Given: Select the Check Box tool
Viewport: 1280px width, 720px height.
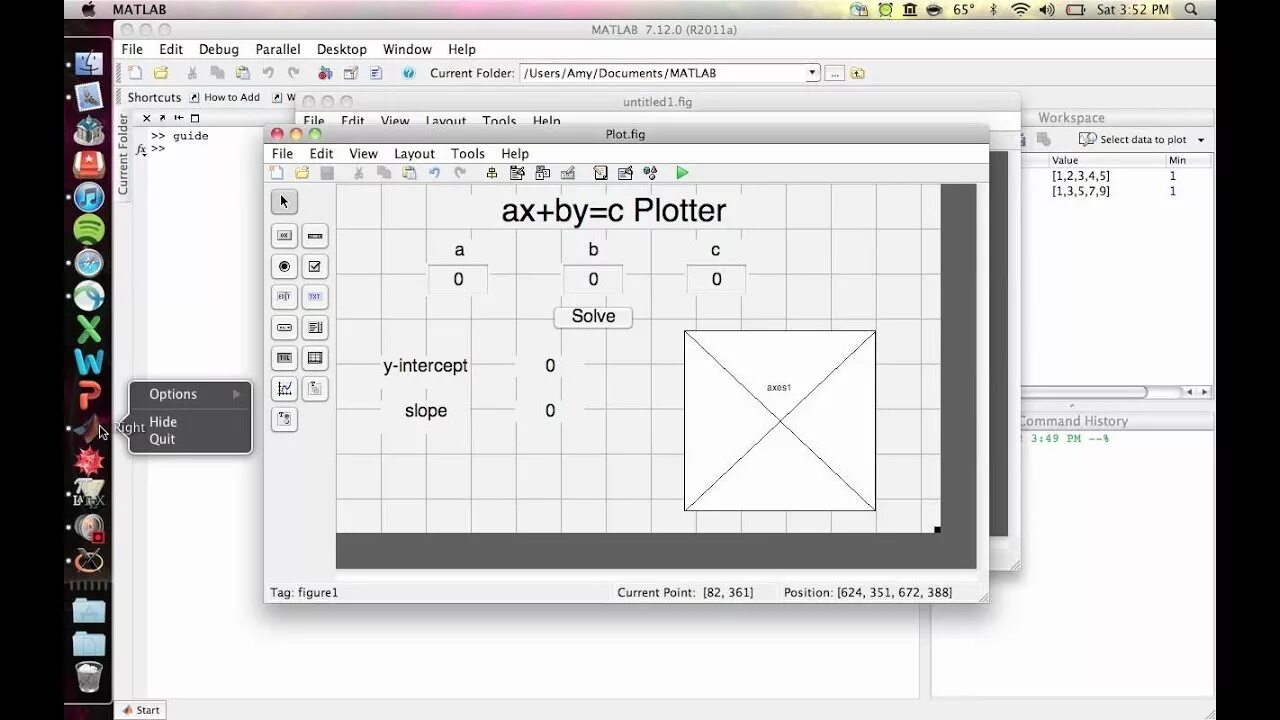Looking at the screenshot, I should [315, 266].
